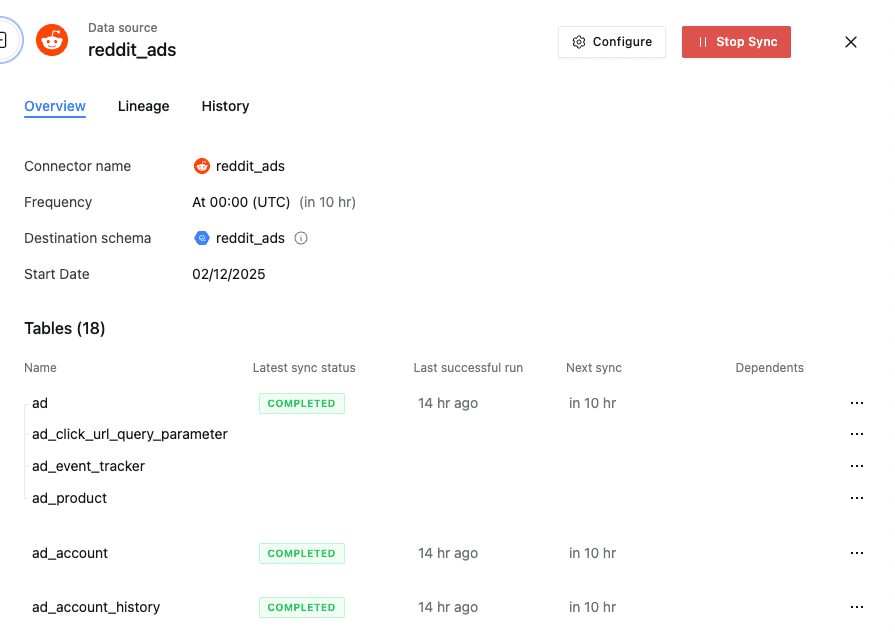This screenshot has height=635, width=895.
Task: Click the BigQuery icon next to destination schema
Action: 201,239
